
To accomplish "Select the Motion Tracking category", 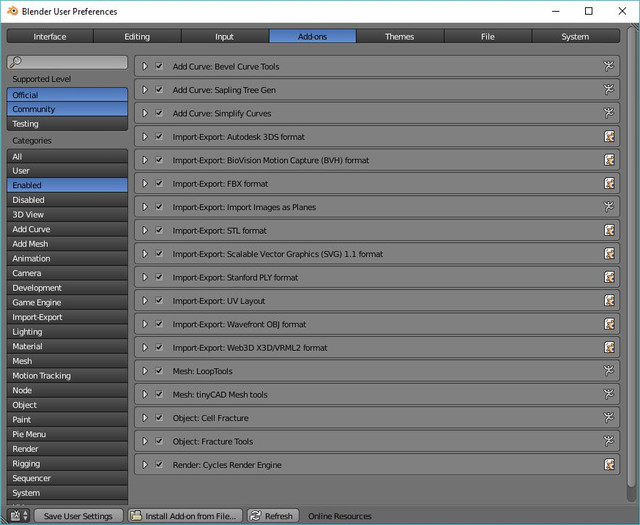I will [x=67, y=376].
